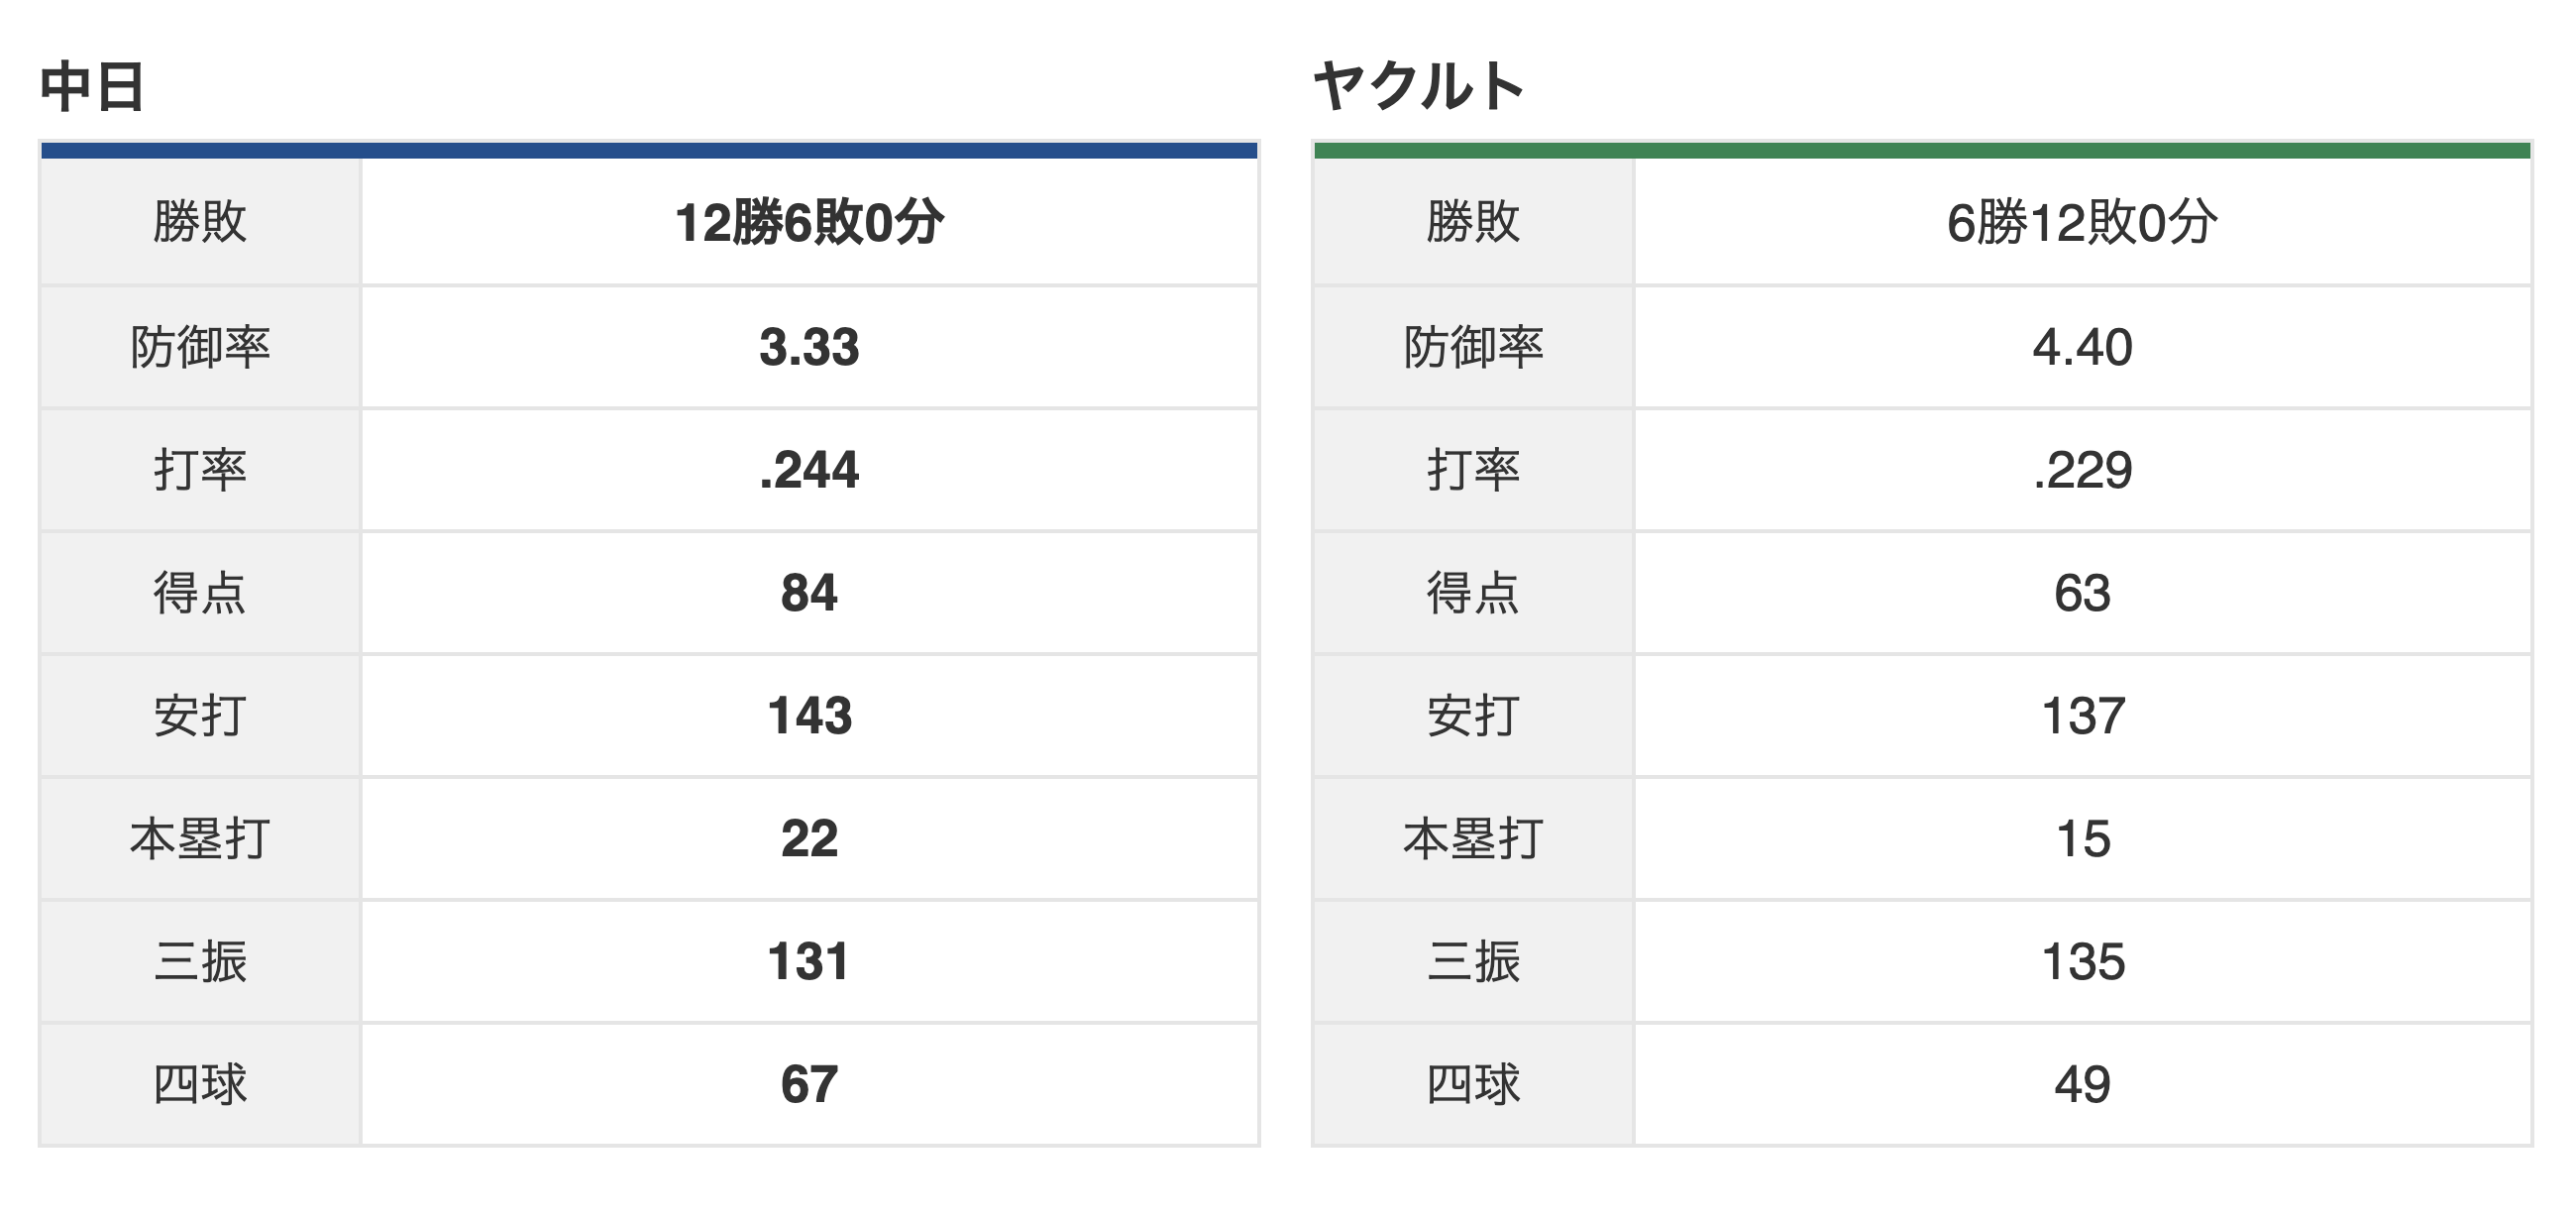Click ヤクルト 得点 value 63
The width and height of the screenshot is (2576, 1219).
(2082, 593)
